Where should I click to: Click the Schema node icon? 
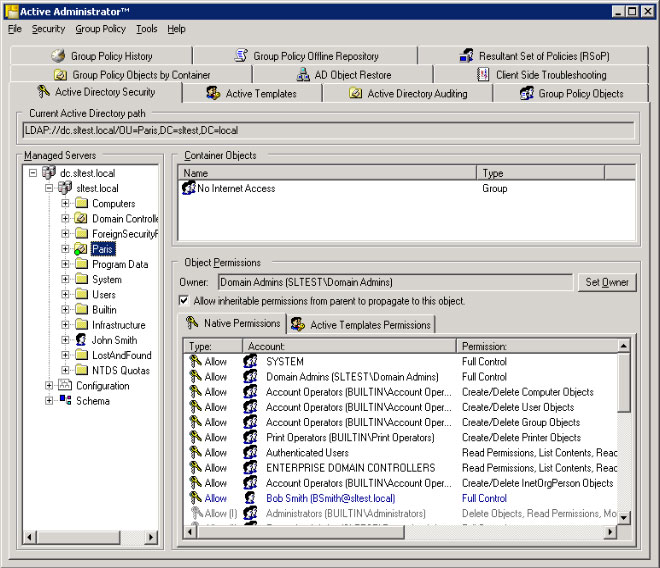(x=65, y=400)
